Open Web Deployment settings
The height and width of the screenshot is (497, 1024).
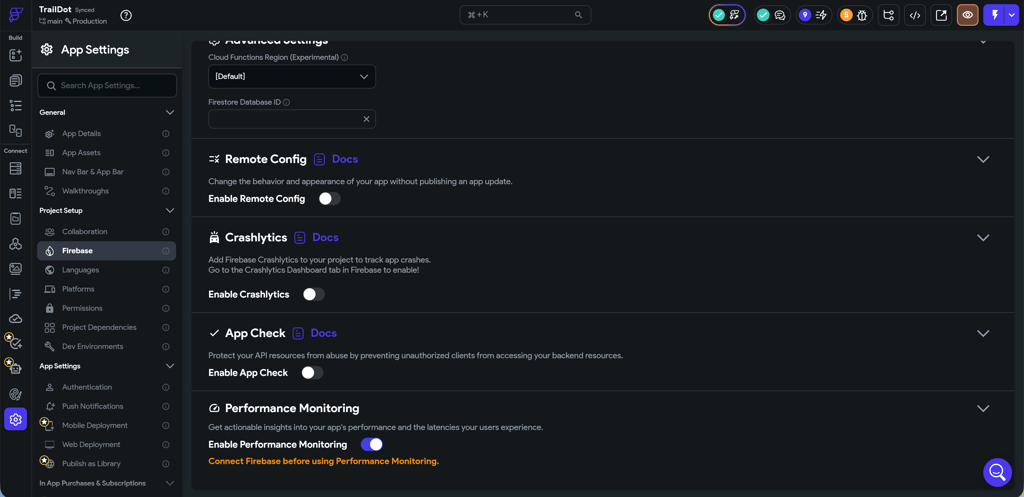point(106,445)
